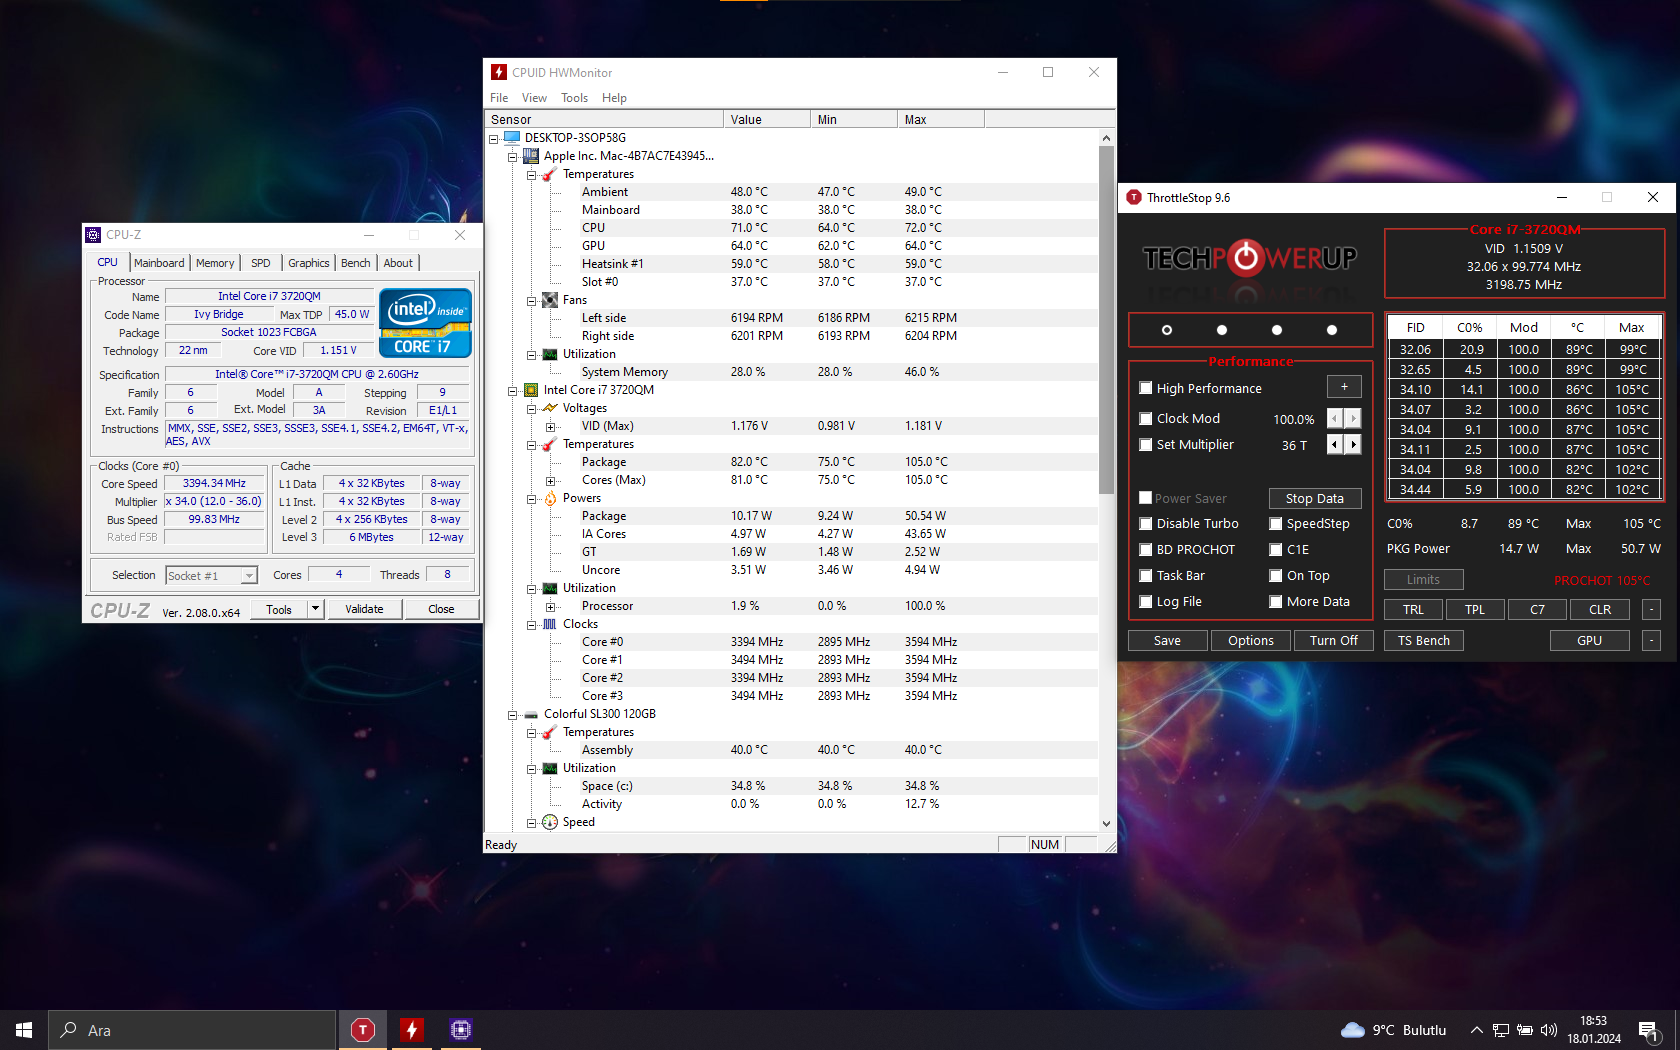This screenshot has height=1050, width=1680.
Task: Click the ThrottleStop Save button
Action: 1167,640
